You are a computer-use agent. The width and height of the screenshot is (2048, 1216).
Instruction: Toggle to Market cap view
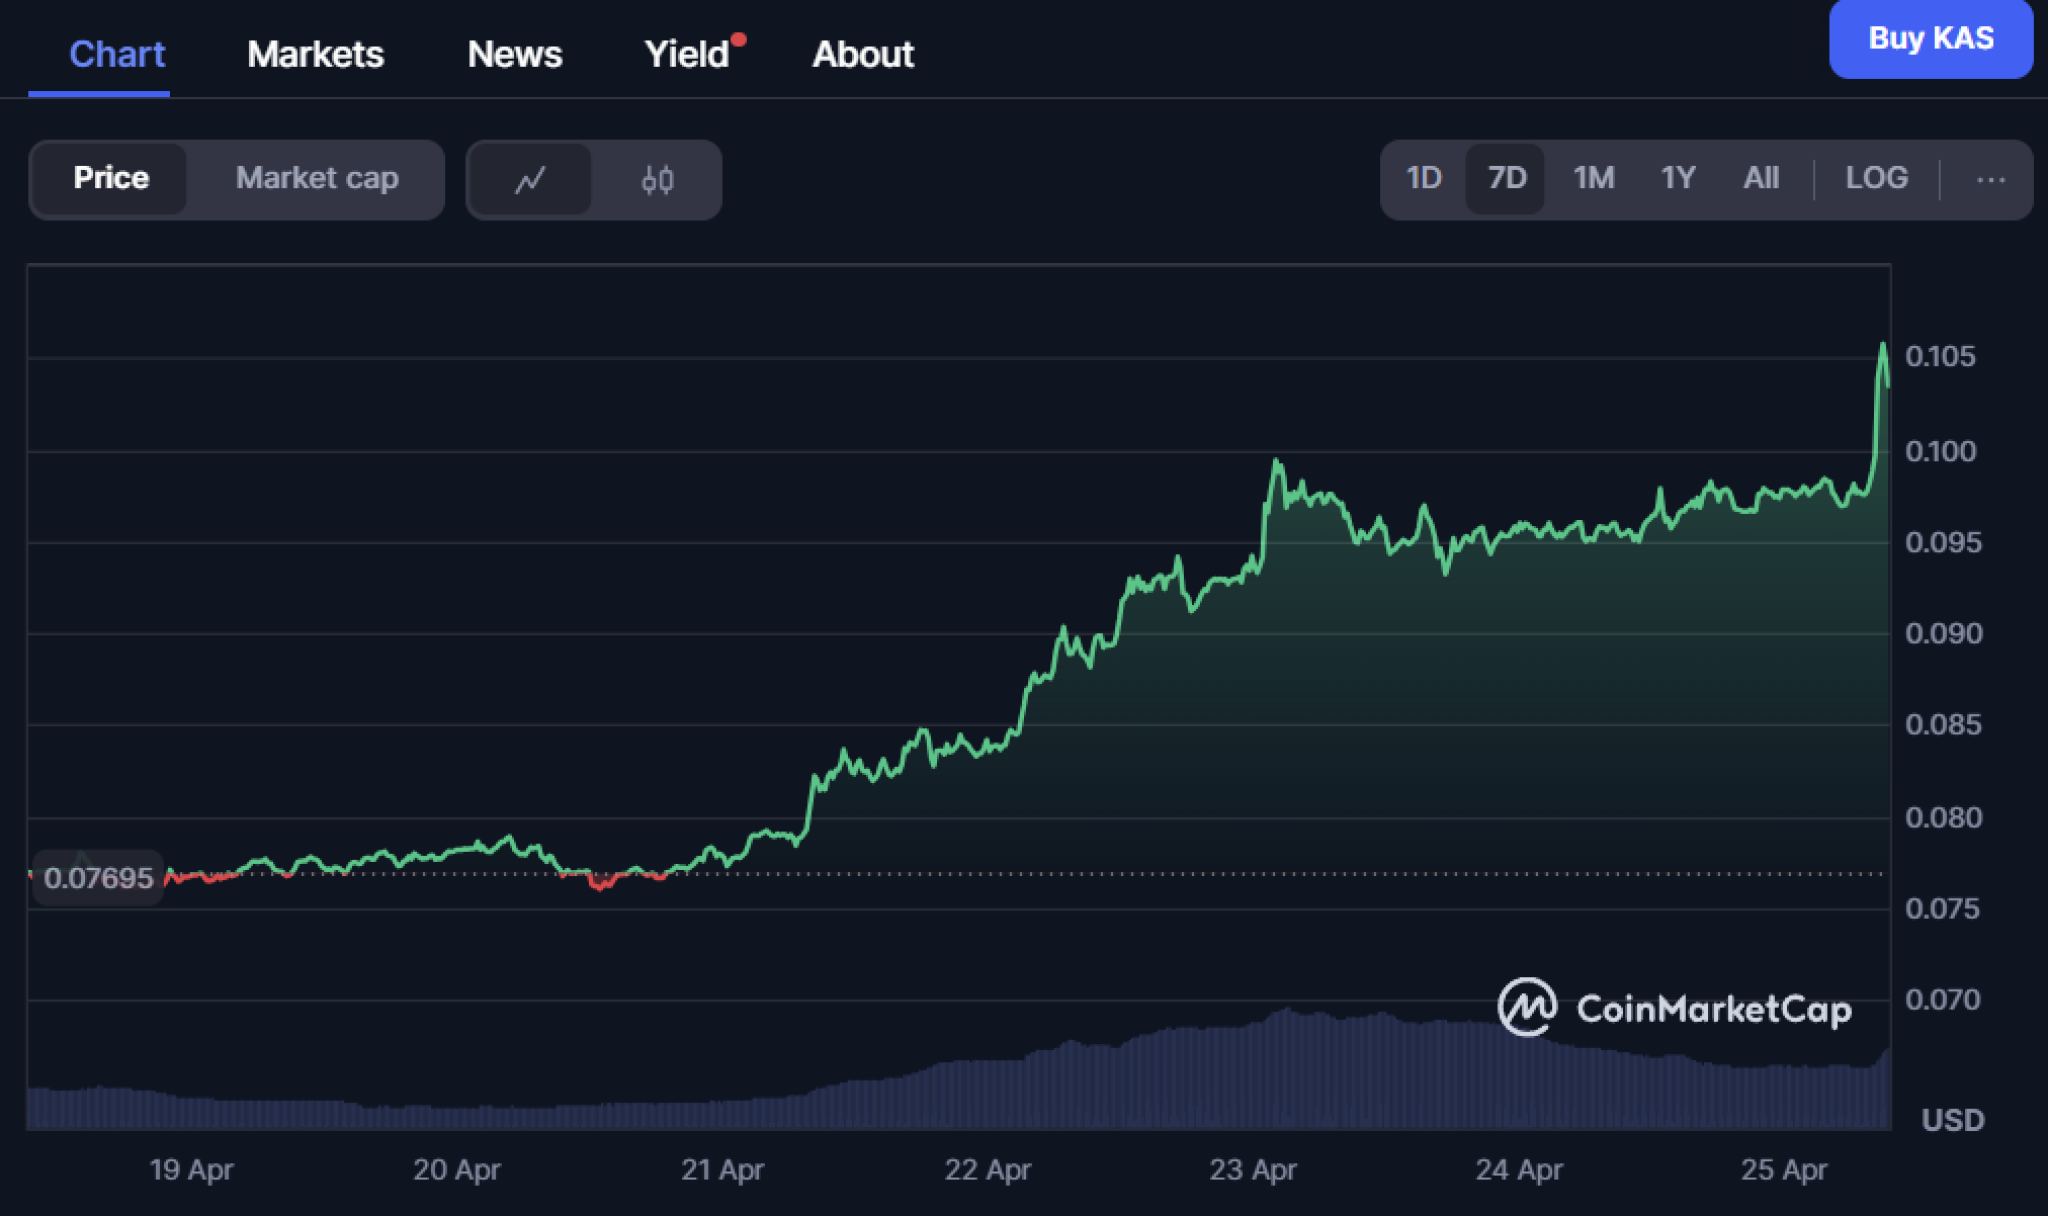click(317, 179)
